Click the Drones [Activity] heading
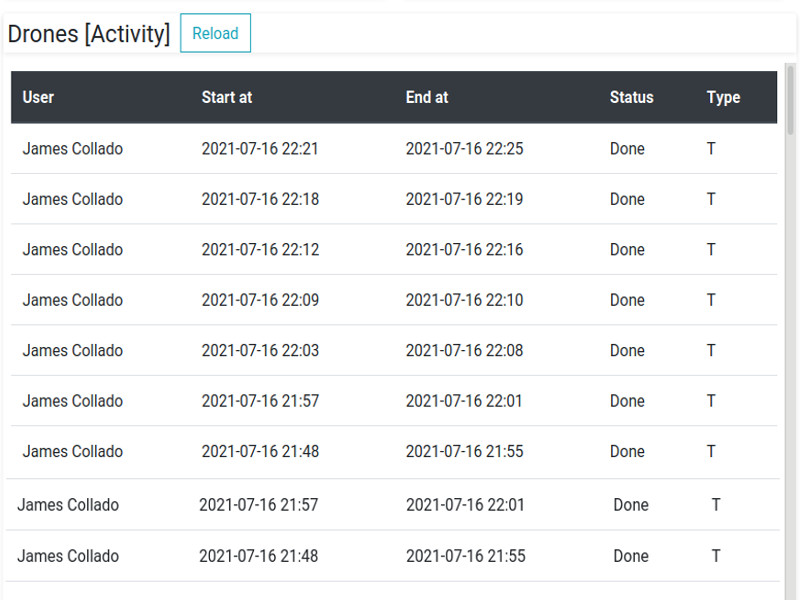The image size is (800, 600). [x=89, y=34]
